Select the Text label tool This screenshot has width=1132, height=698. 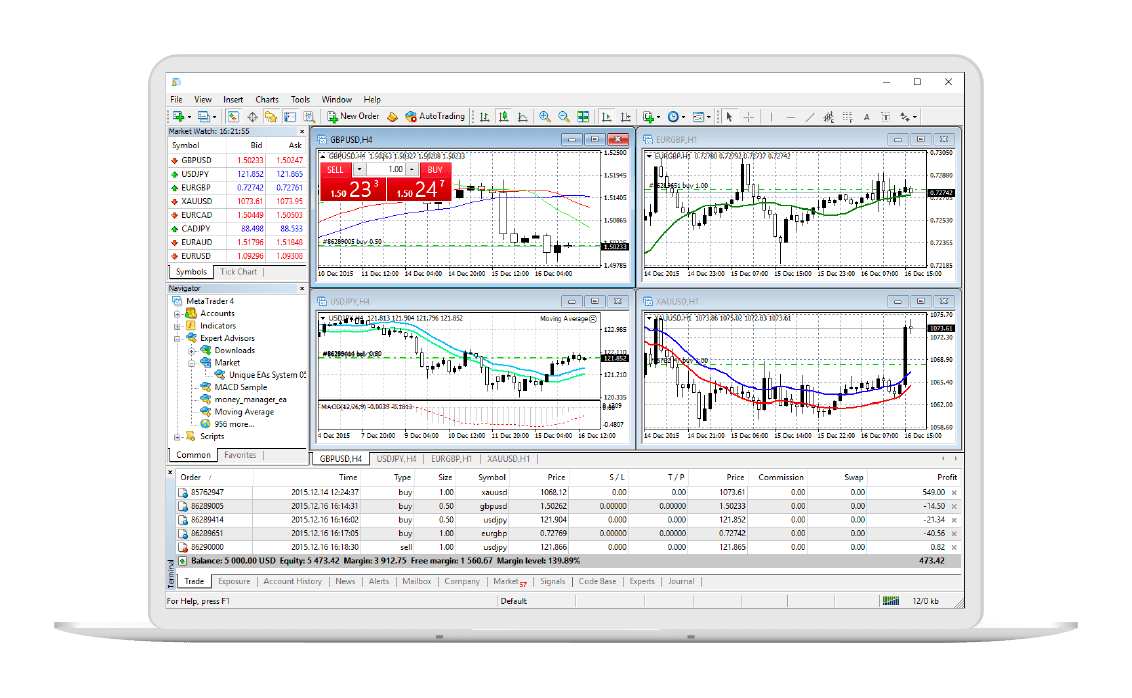[x=886, y=117]
